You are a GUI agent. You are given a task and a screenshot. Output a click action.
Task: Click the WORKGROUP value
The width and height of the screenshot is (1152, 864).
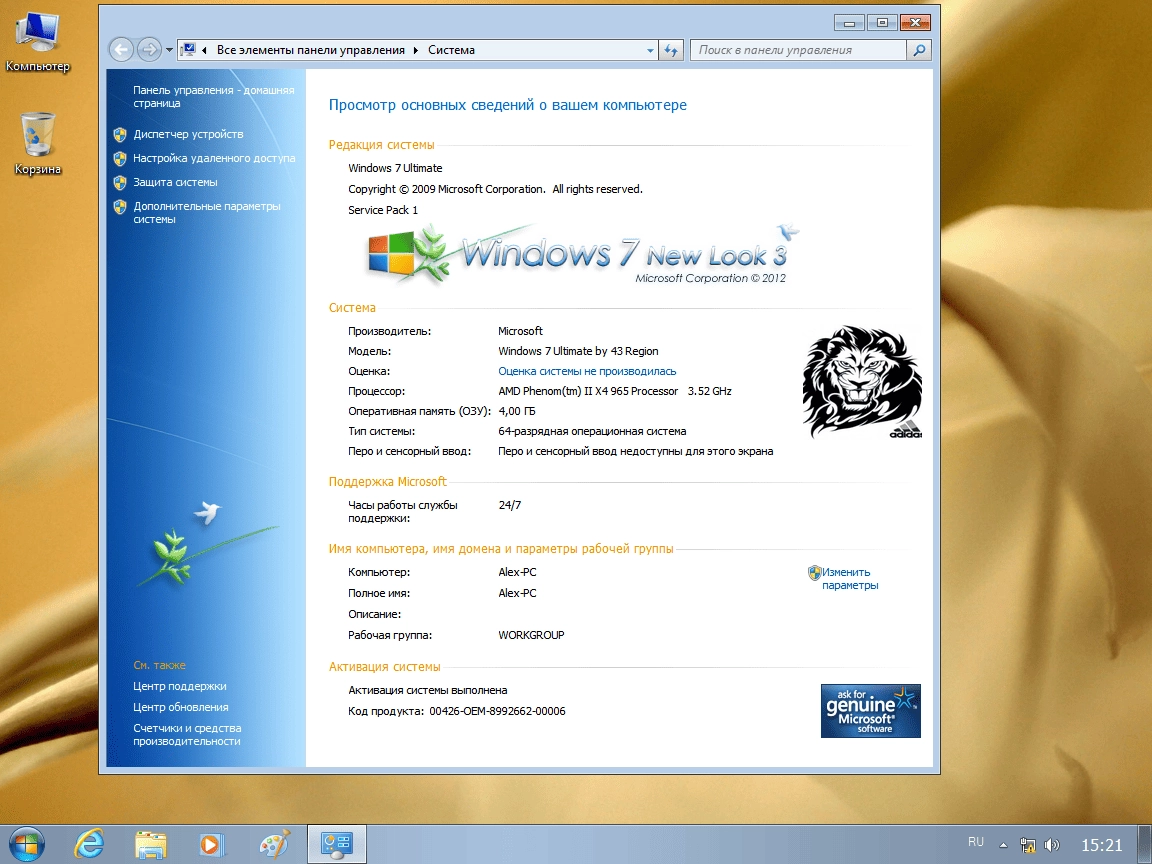pyautogui.click(x=531, y=635)
